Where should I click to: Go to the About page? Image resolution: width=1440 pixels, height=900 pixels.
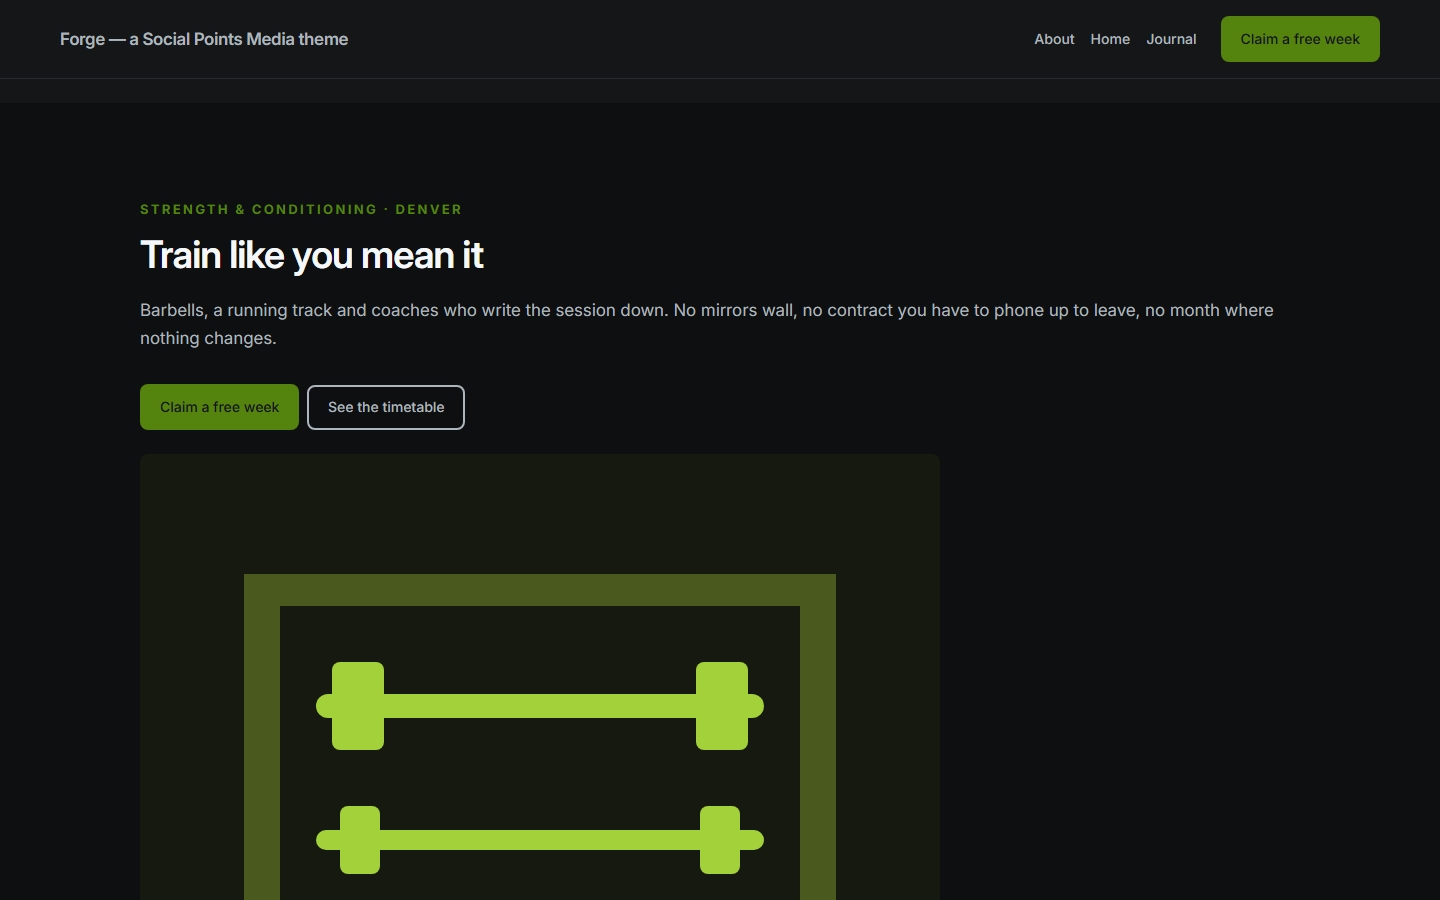coord(1054,39)
